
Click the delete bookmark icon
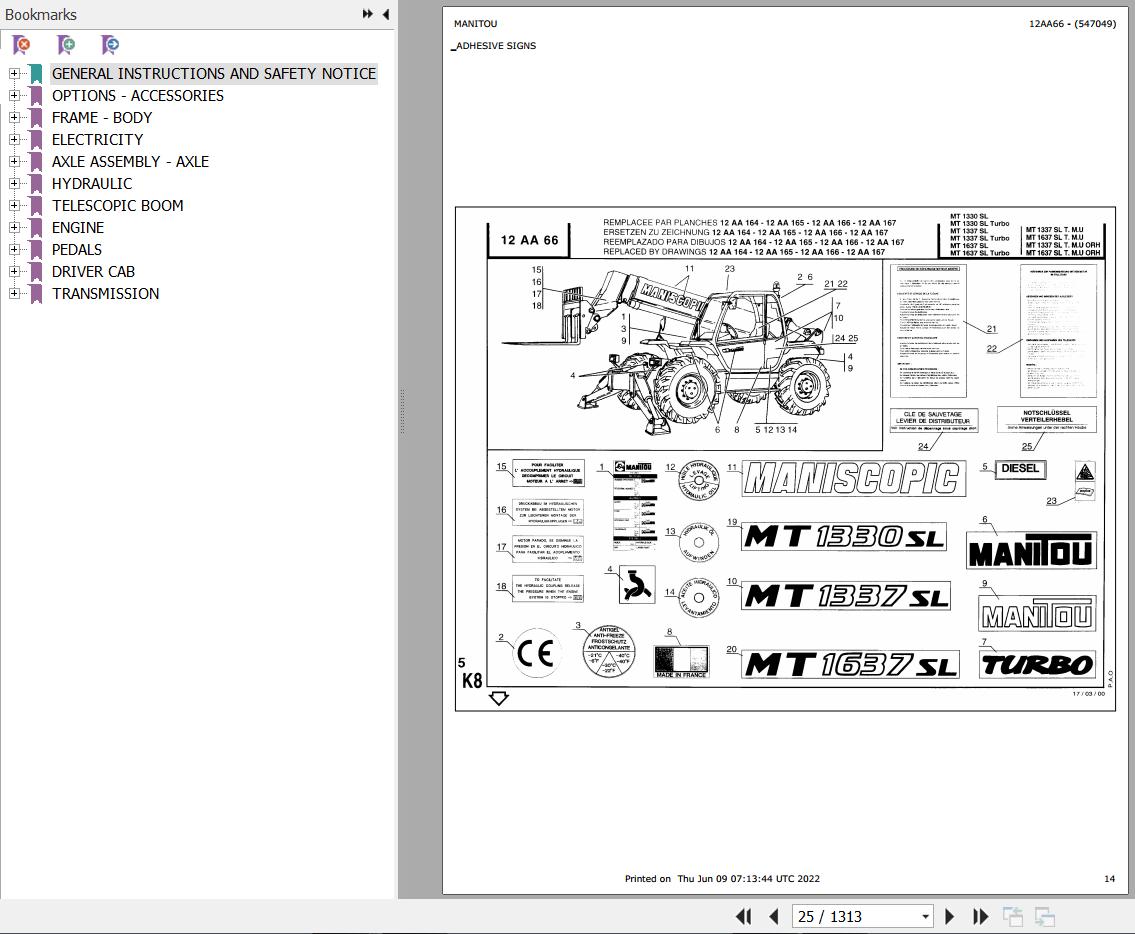pyautogui.click(x=22, y=45)
